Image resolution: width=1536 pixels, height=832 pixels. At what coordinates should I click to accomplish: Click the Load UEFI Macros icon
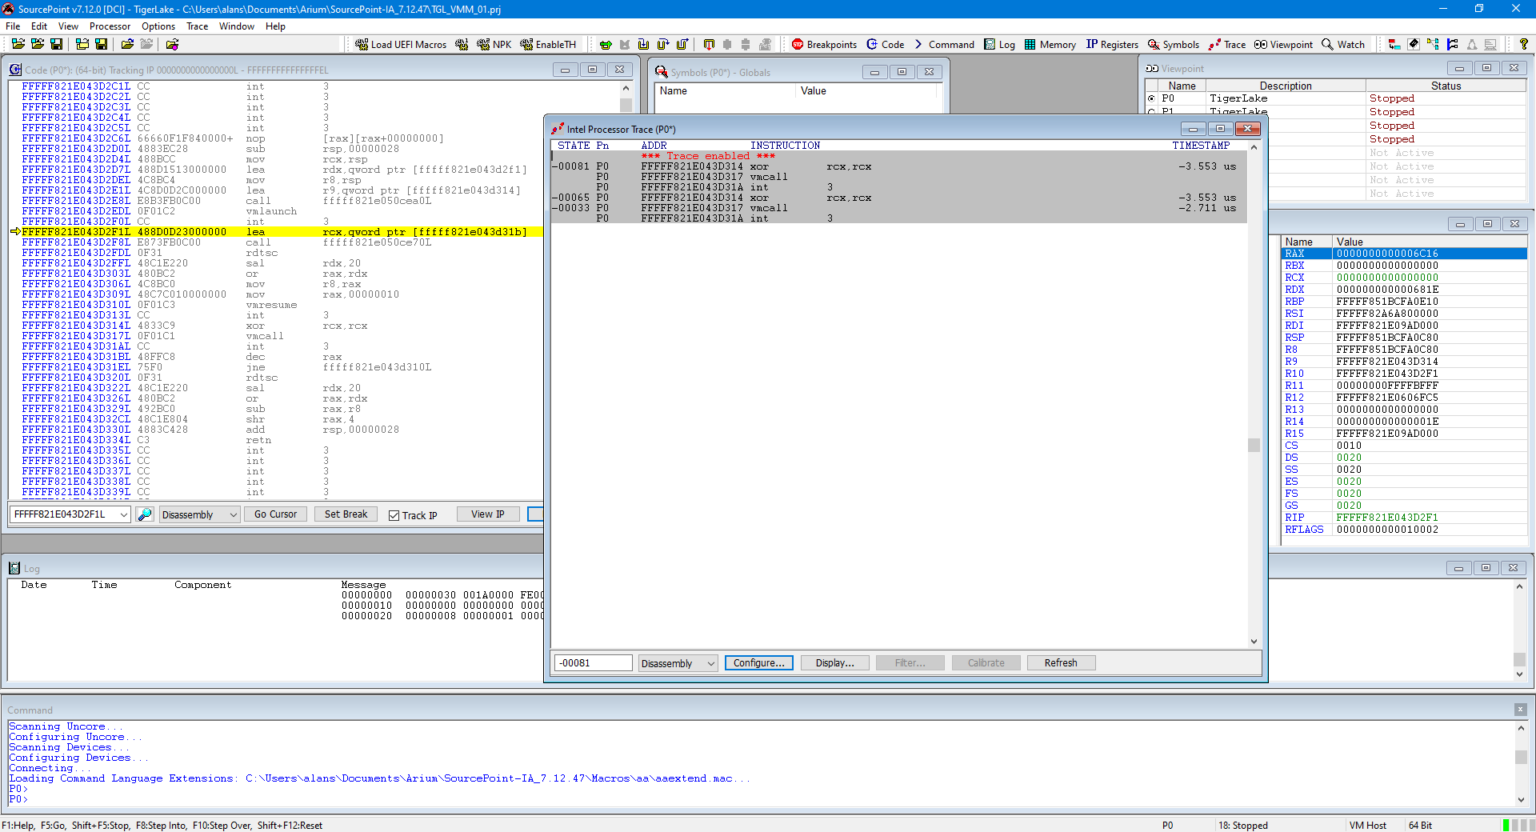click(398, 44)
